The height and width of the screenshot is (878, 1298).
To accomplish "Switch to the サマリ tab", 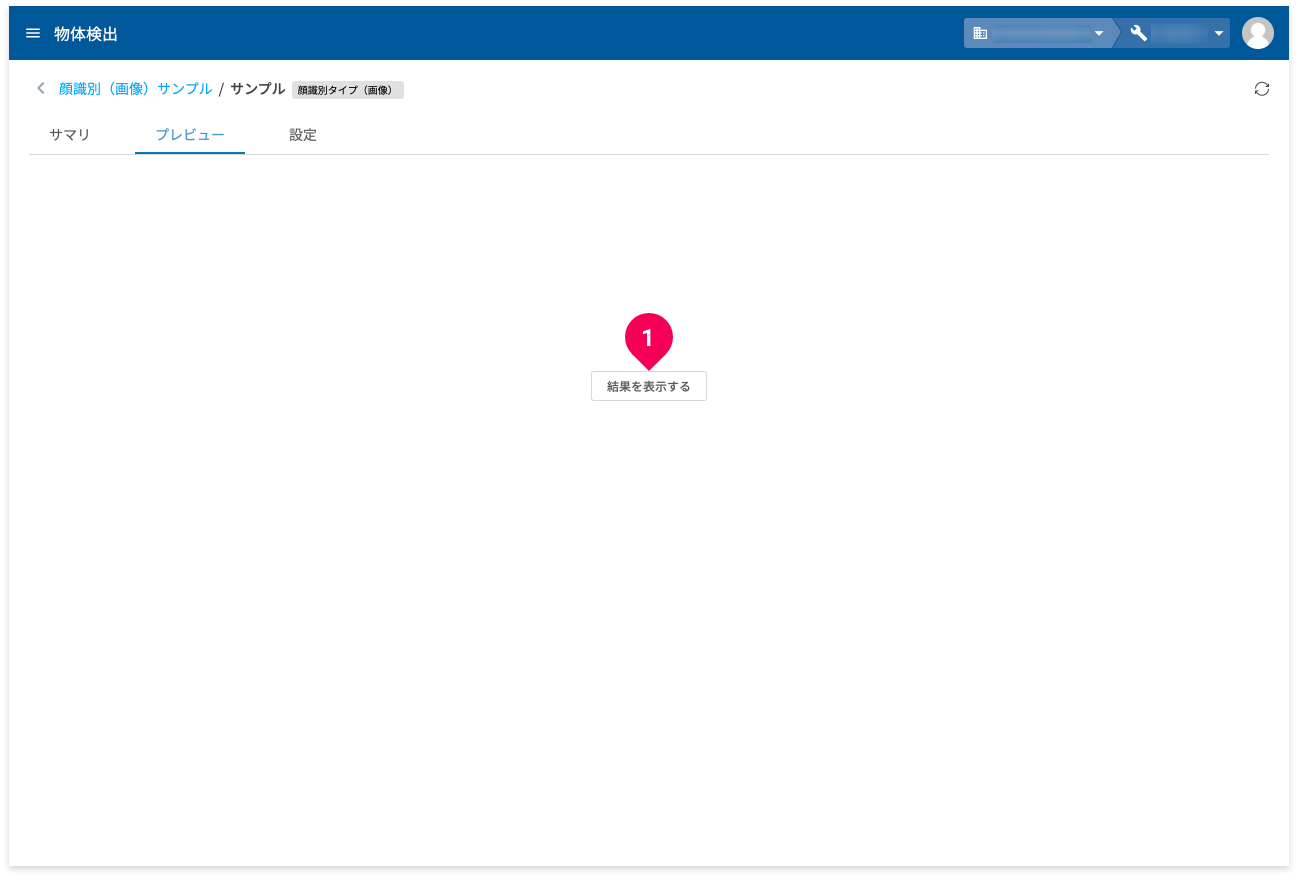I will tap(70, 134).
